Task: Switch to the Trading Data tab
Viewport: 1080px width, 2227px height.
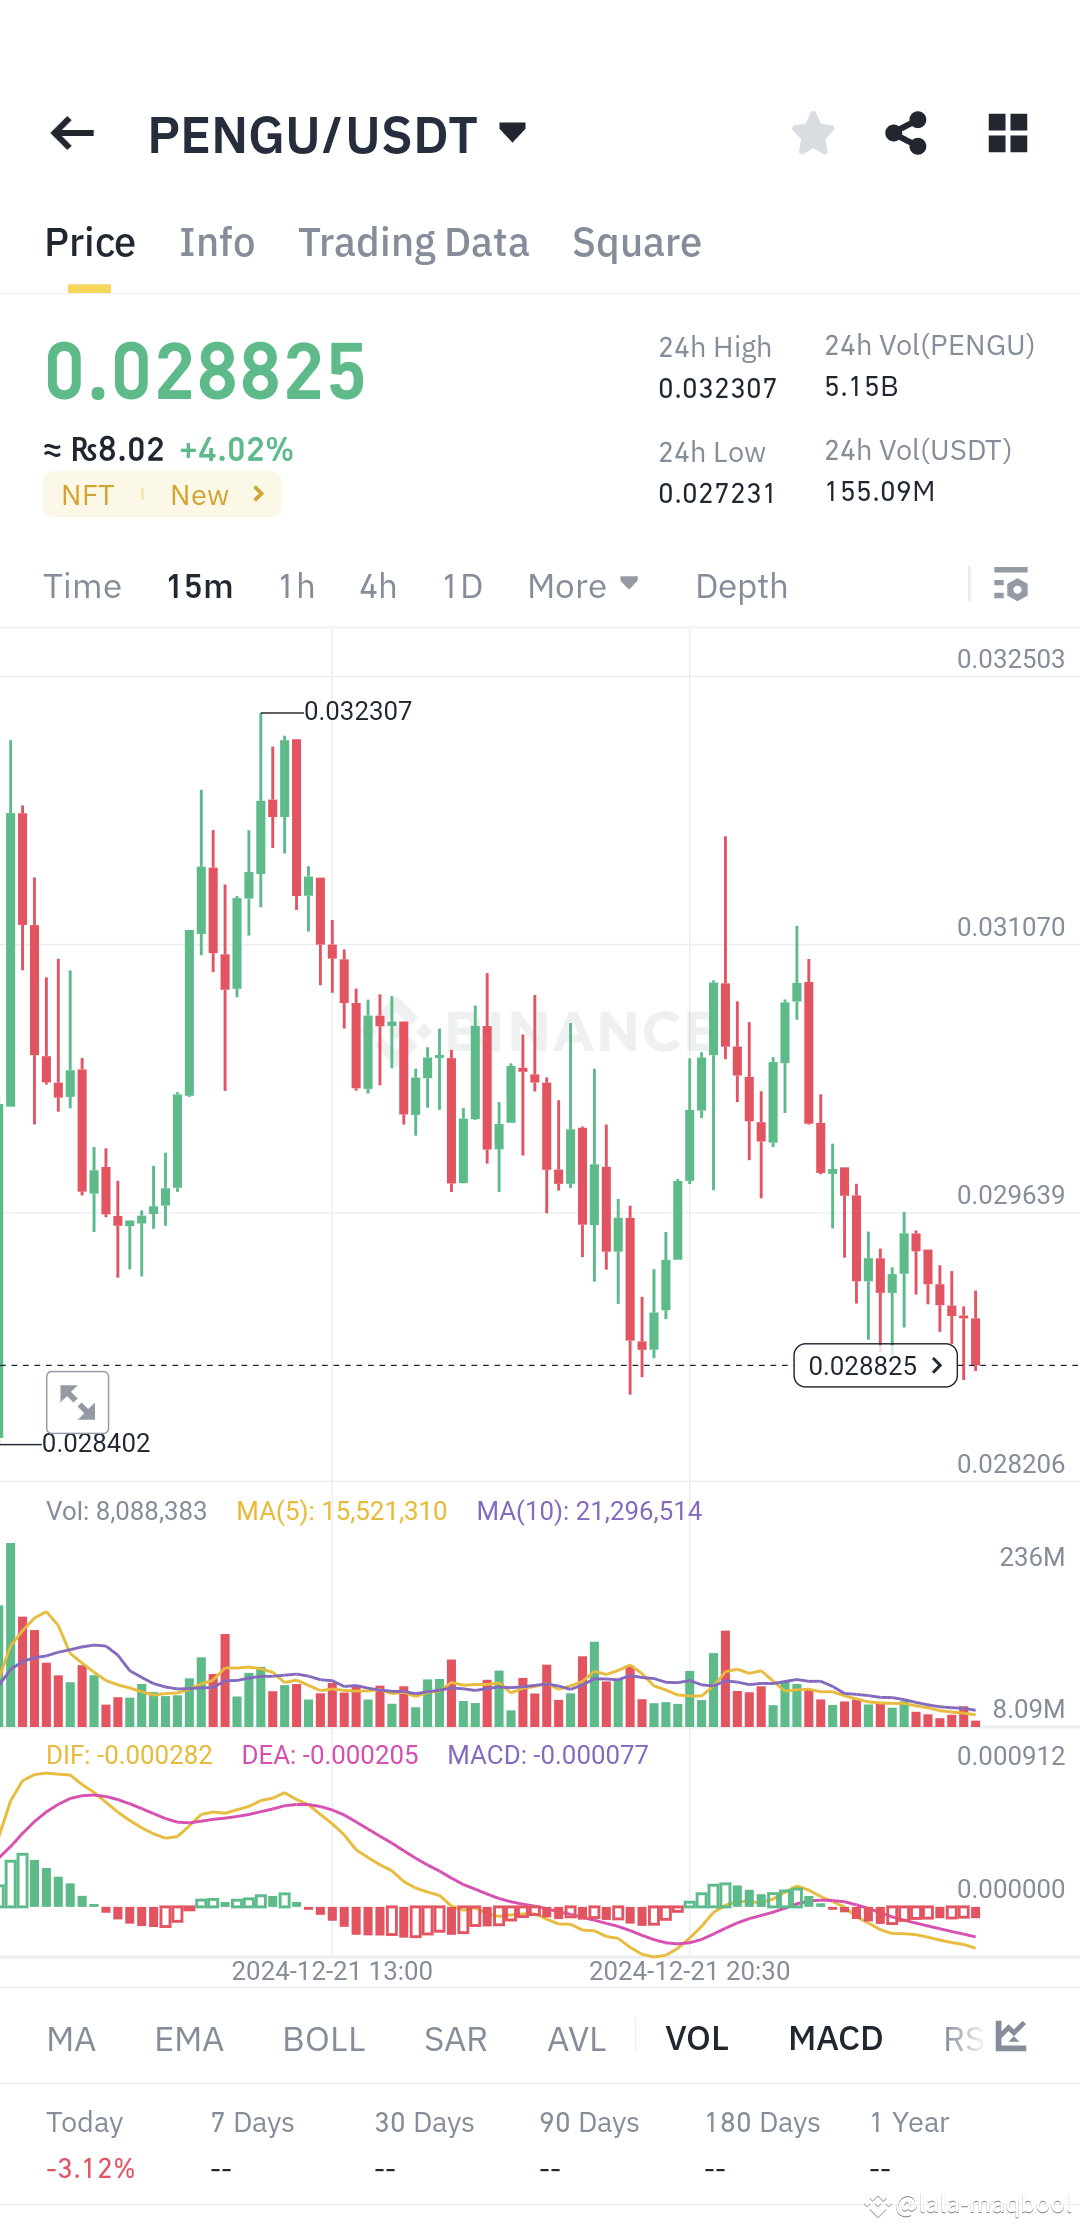Action: [x=413, y=242]
